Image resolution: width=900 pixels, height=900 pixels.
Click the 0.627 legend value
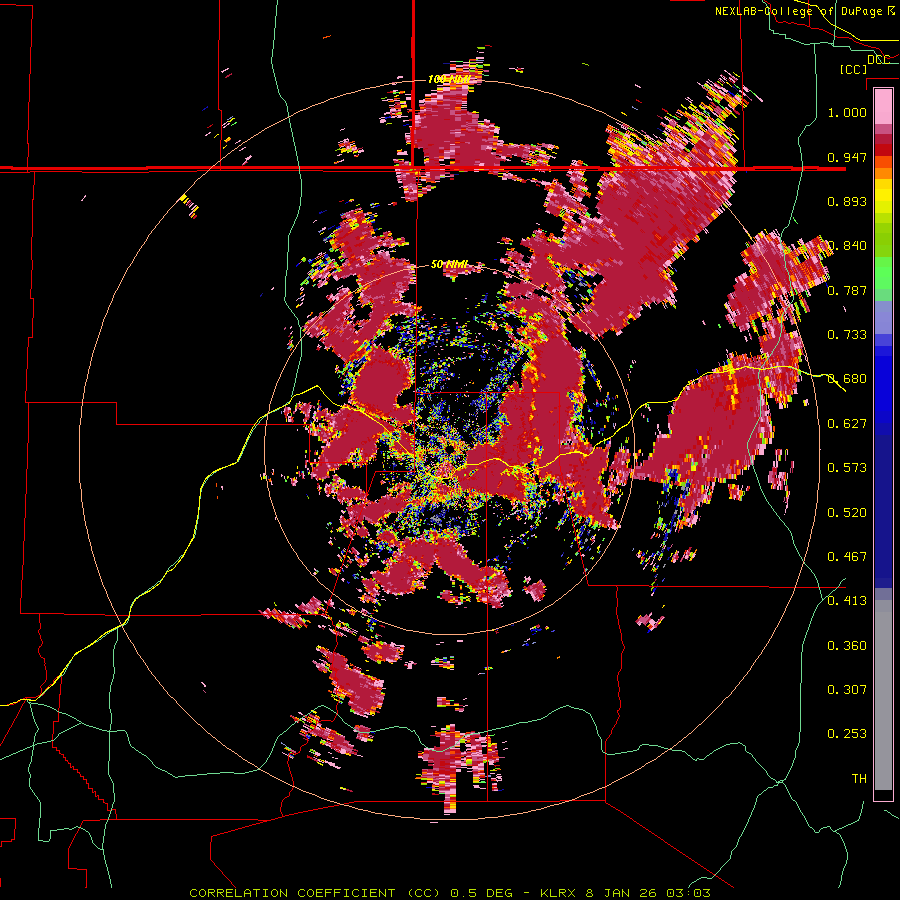[847, 424]
